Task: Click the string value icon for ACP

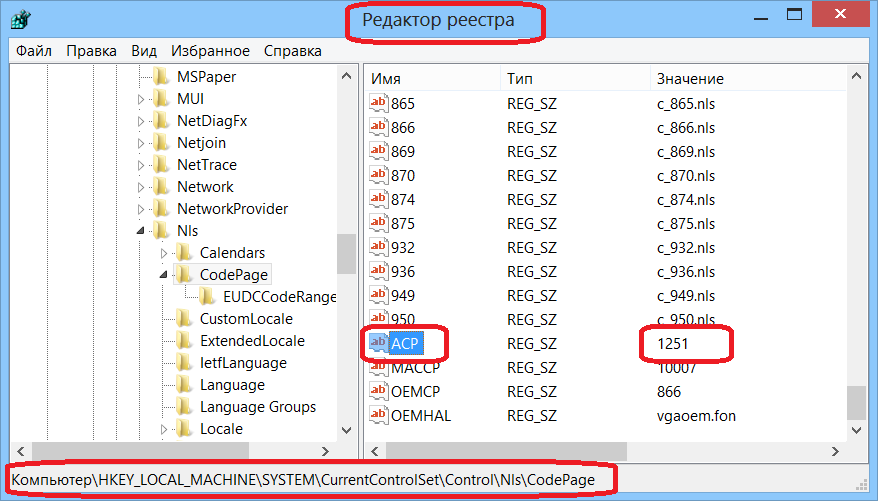Action: 379,343
